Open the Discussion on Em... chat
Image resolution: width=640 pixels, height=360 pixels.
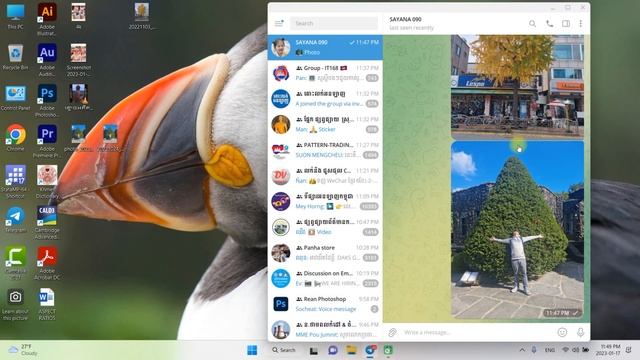[325, 278]
